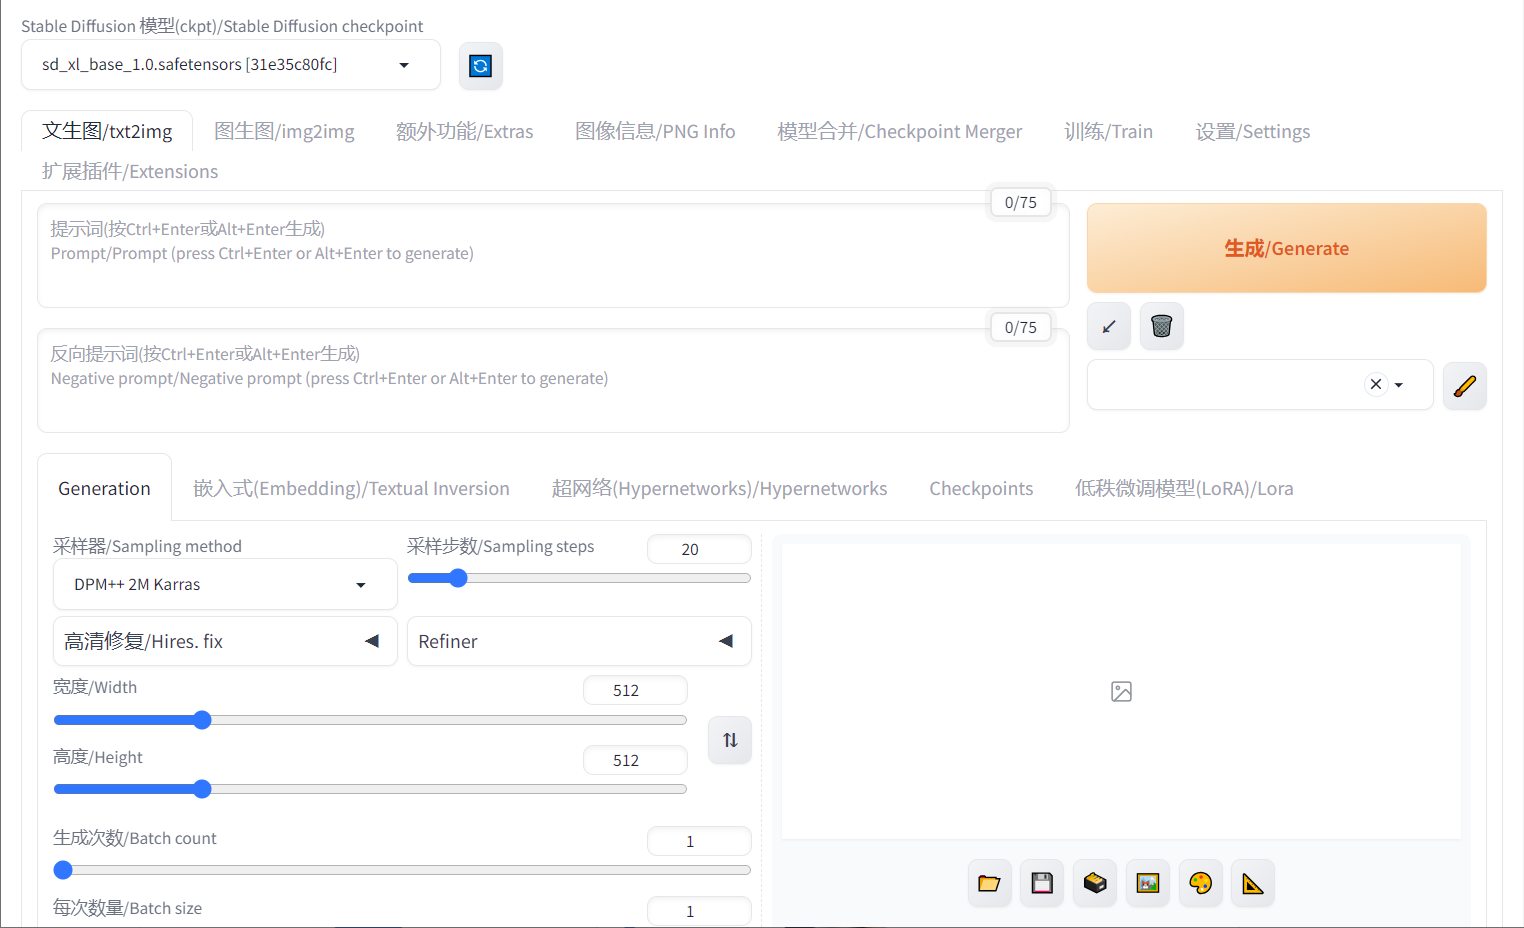Send the image to extras with the ruler icon
This screenshot has width=1524, height=928.
1253,883
